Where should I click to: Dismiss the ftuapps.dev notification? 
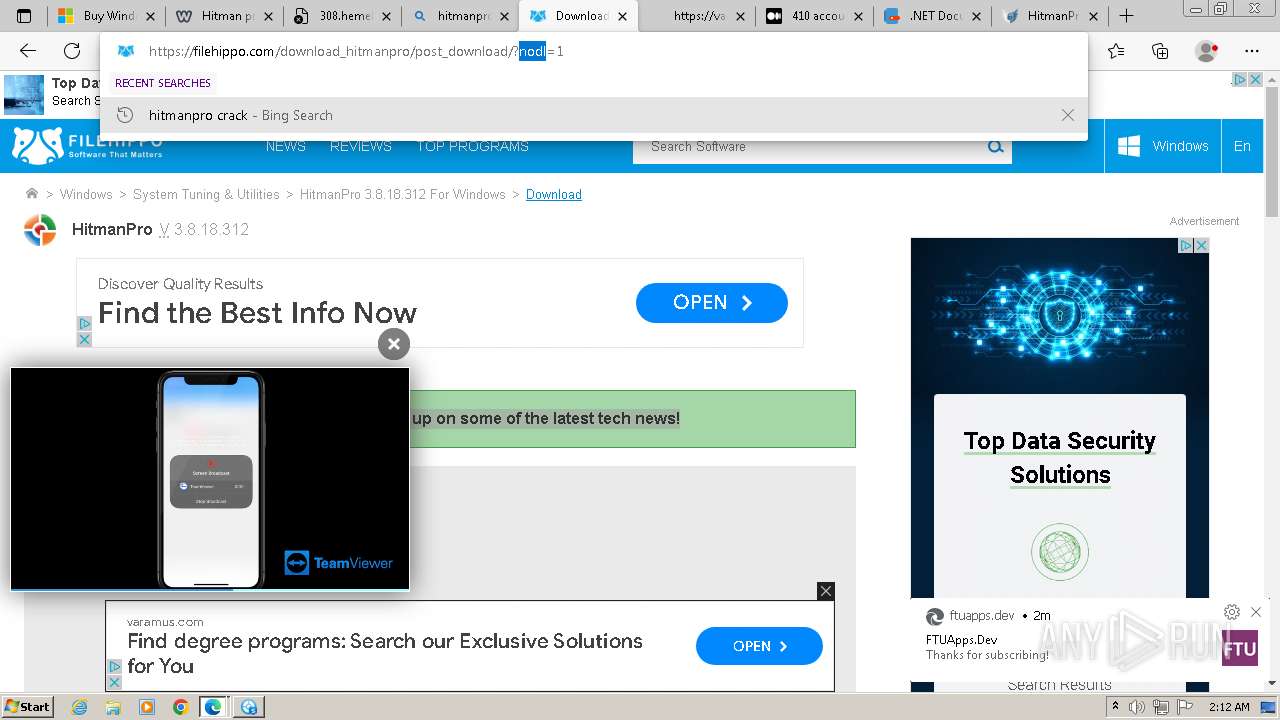(1256, 612)
